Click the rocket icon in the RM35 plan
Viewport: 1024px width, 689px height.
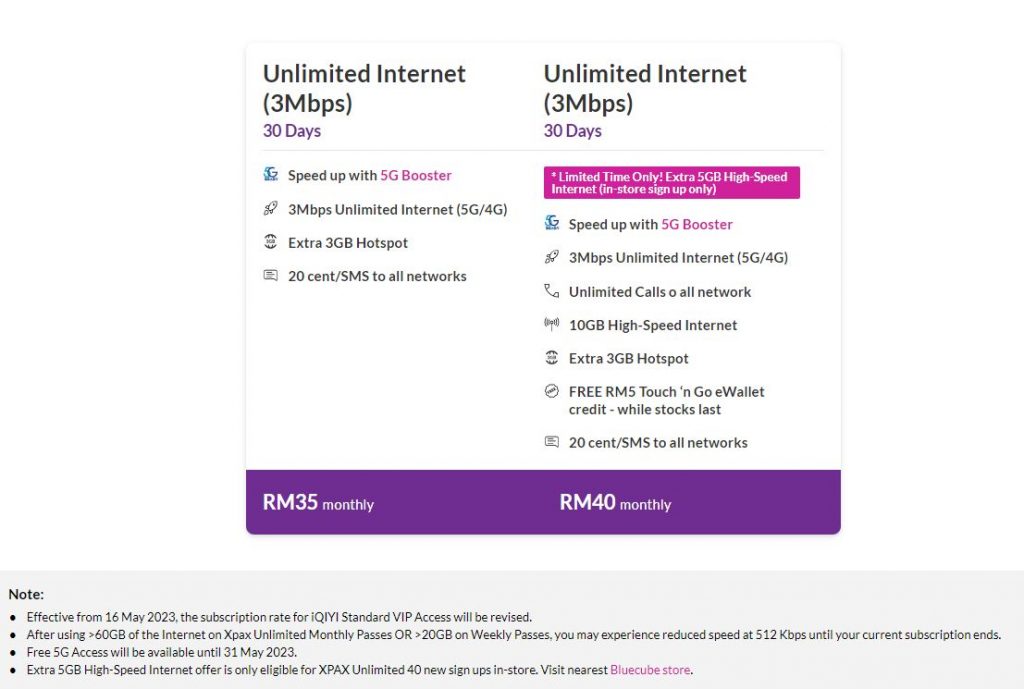point(270,209)
